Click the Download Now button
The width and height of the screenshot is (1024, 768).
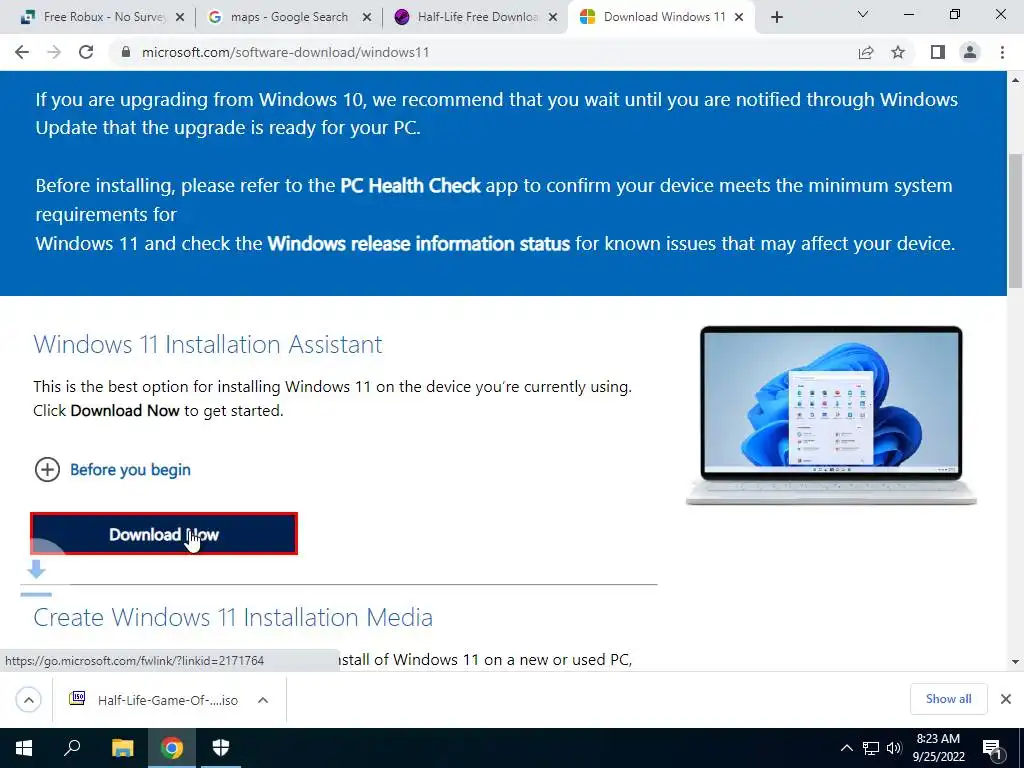[x=164, y=534]
